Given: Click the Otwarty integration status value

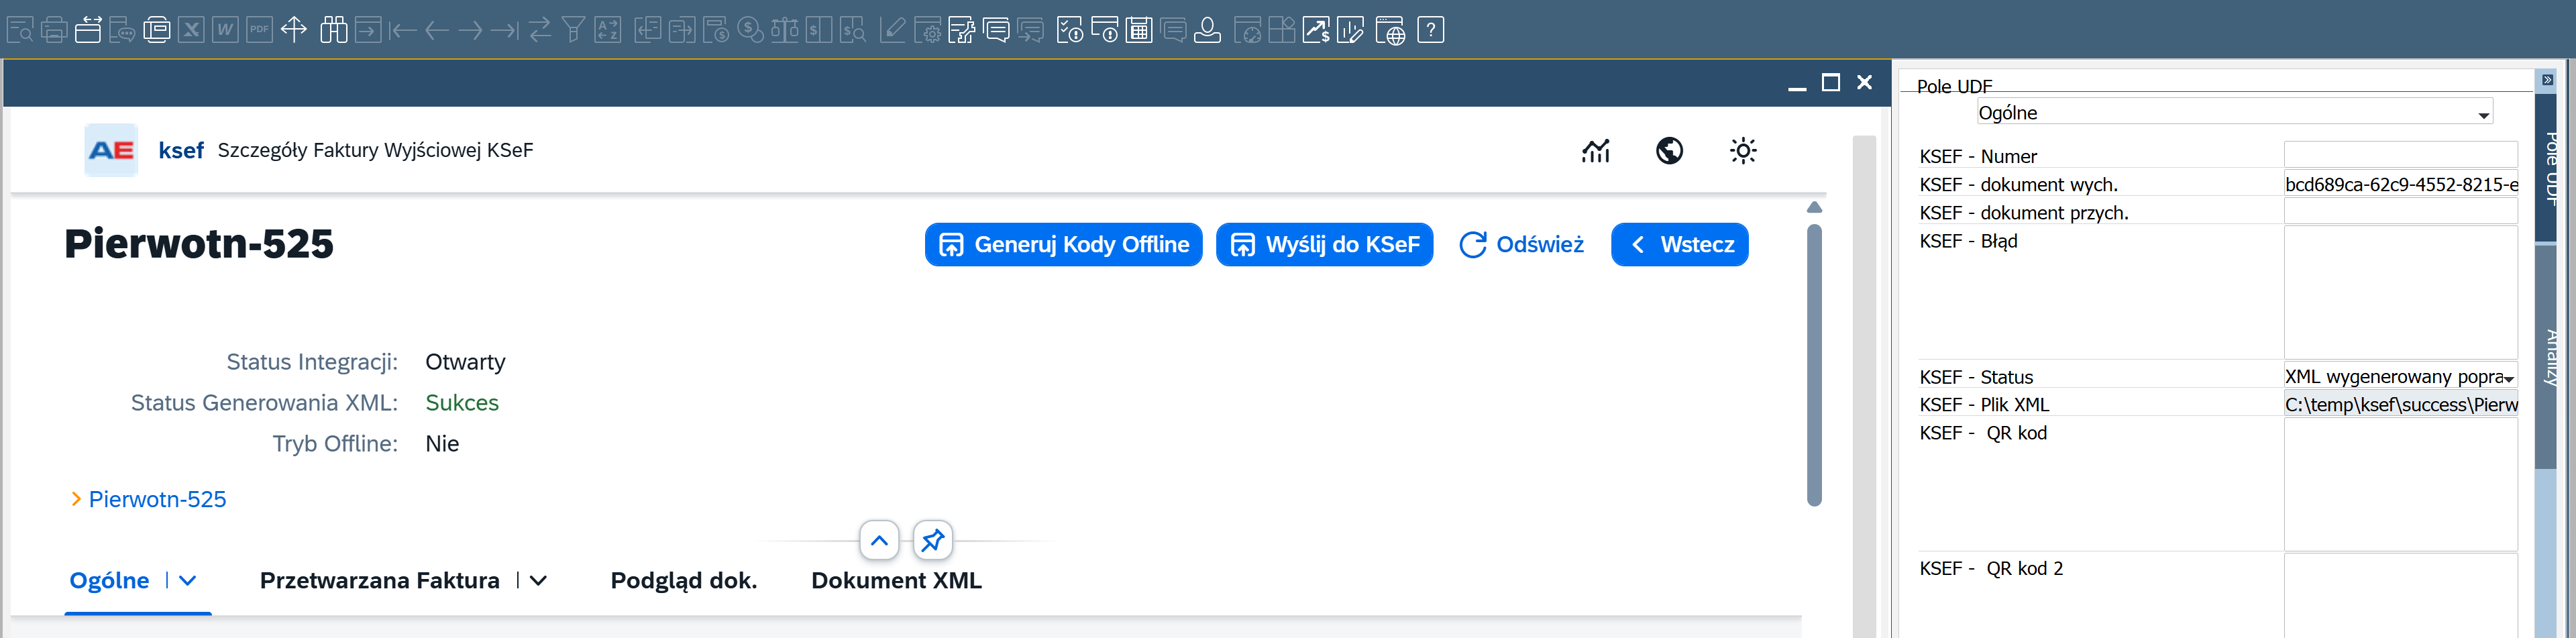Looking at the screenshot, I should pos(465,362).
